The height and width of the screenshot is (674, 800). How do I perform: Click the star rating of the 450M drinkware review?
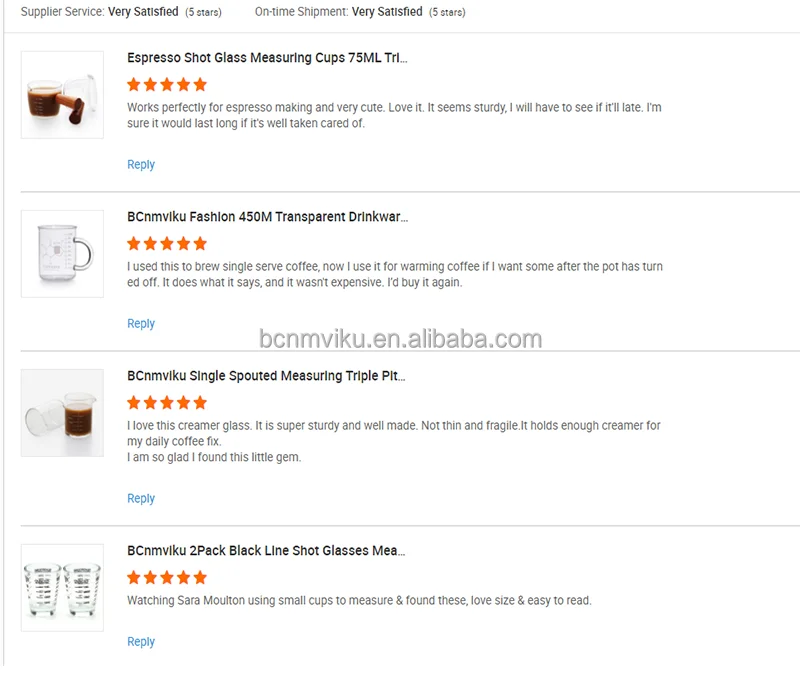pos(167,243)
